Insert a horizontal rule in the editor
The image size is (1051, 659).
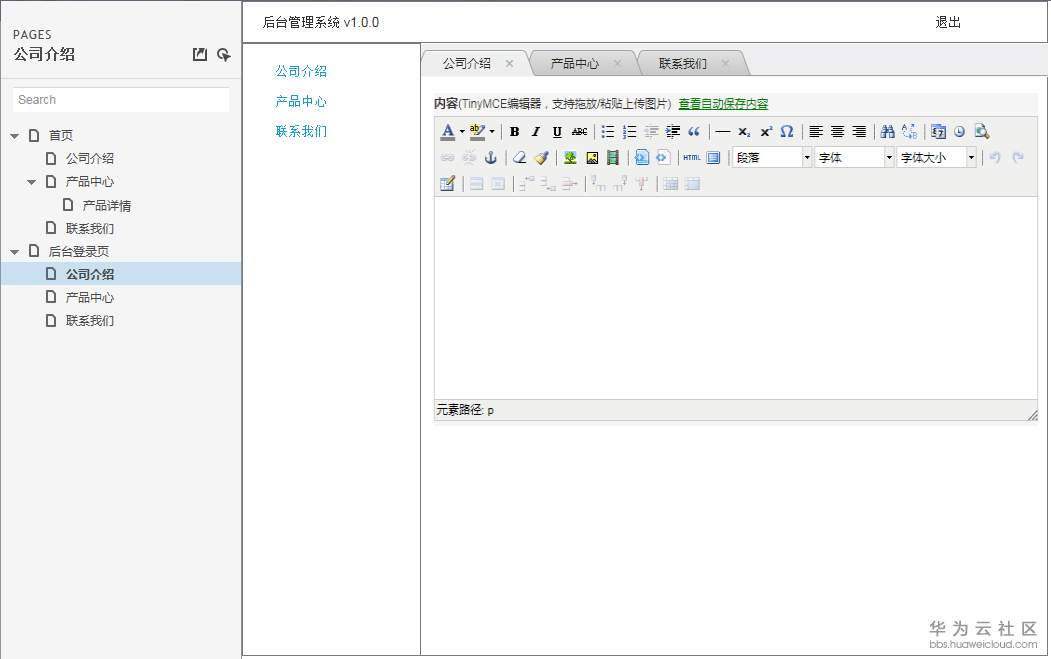[723, 132]
